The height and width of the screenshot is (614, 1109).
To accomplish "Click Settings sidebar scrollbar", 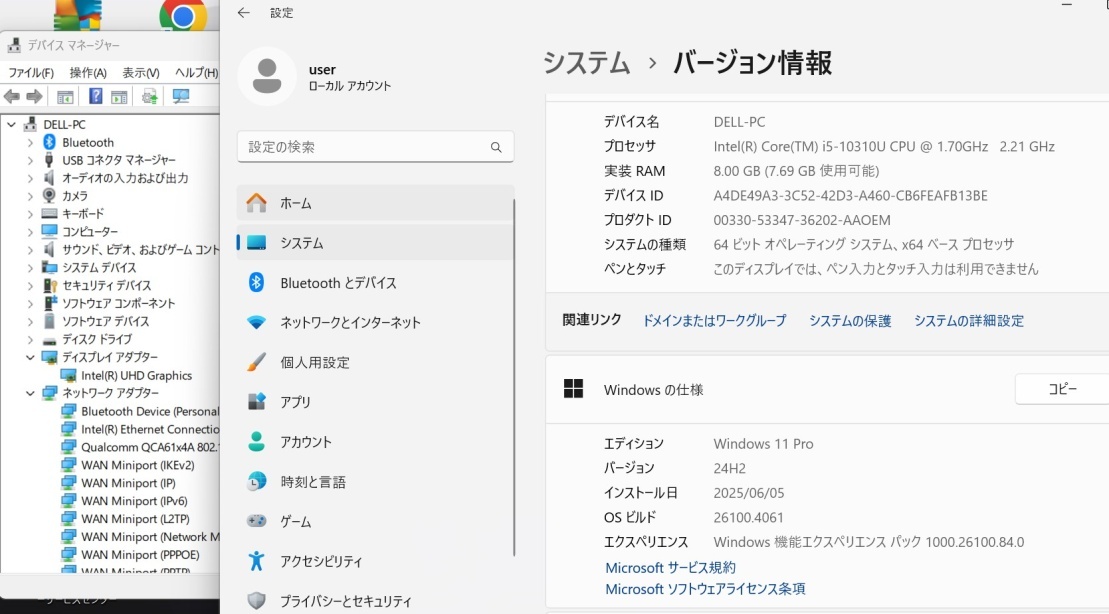I will pyautogui.click(x=514, y=377).
